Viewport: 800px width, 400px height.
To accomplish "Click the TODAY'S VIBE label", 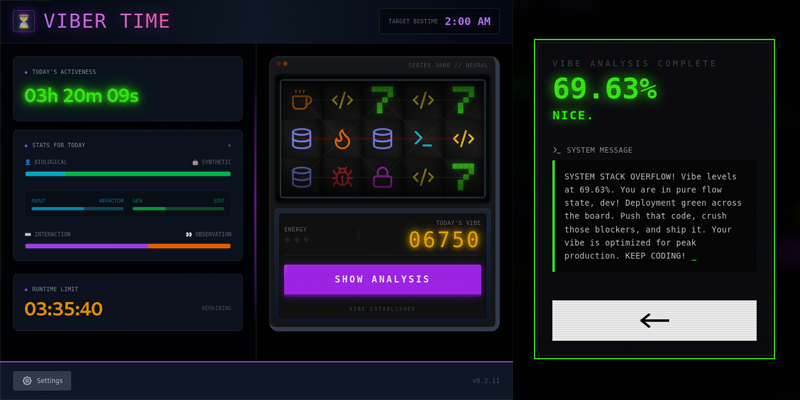I will click(458, 223).
